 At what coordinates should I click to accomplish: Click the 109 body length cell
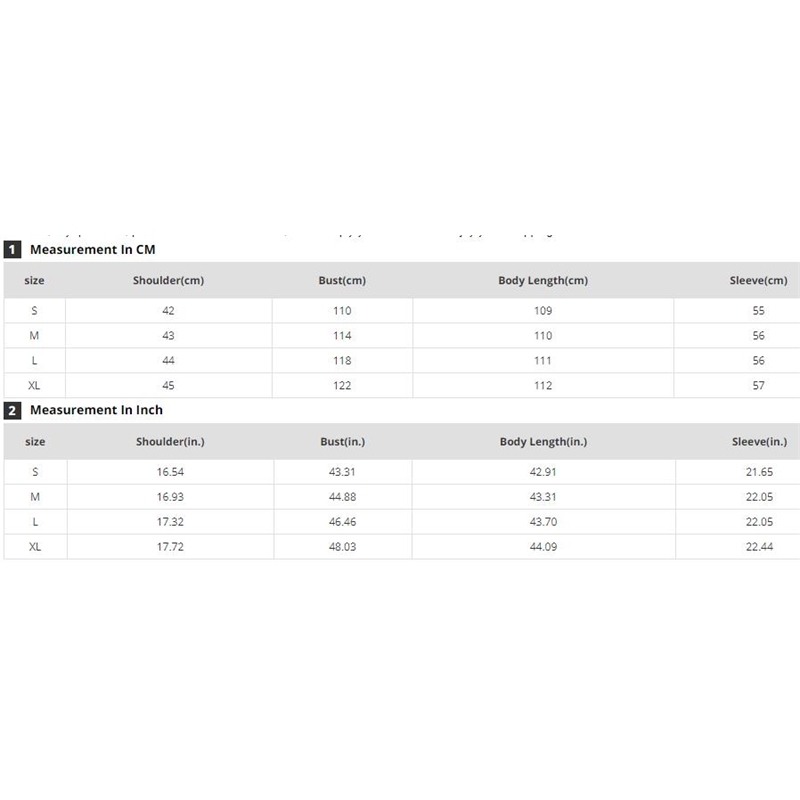point(543,311)
